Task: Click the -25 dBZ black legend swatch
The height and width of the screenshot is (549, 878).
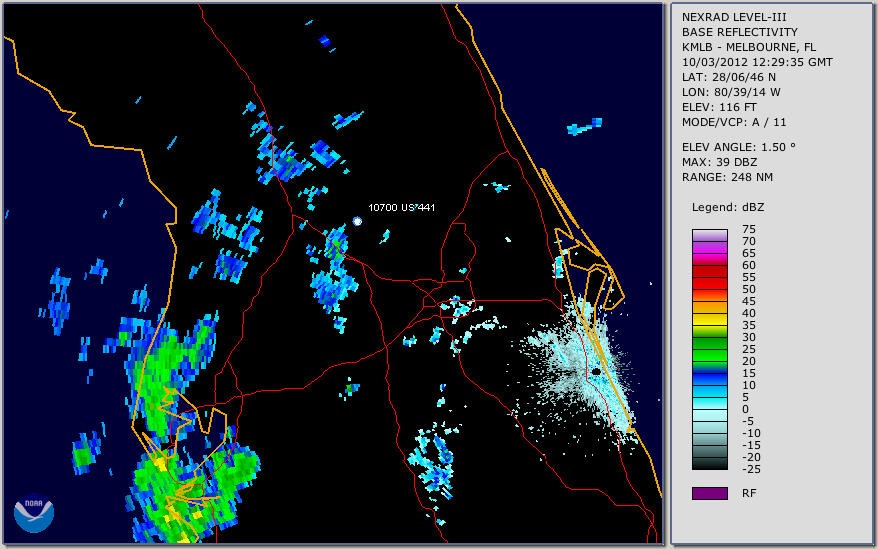Action: [x=709, y=463]
